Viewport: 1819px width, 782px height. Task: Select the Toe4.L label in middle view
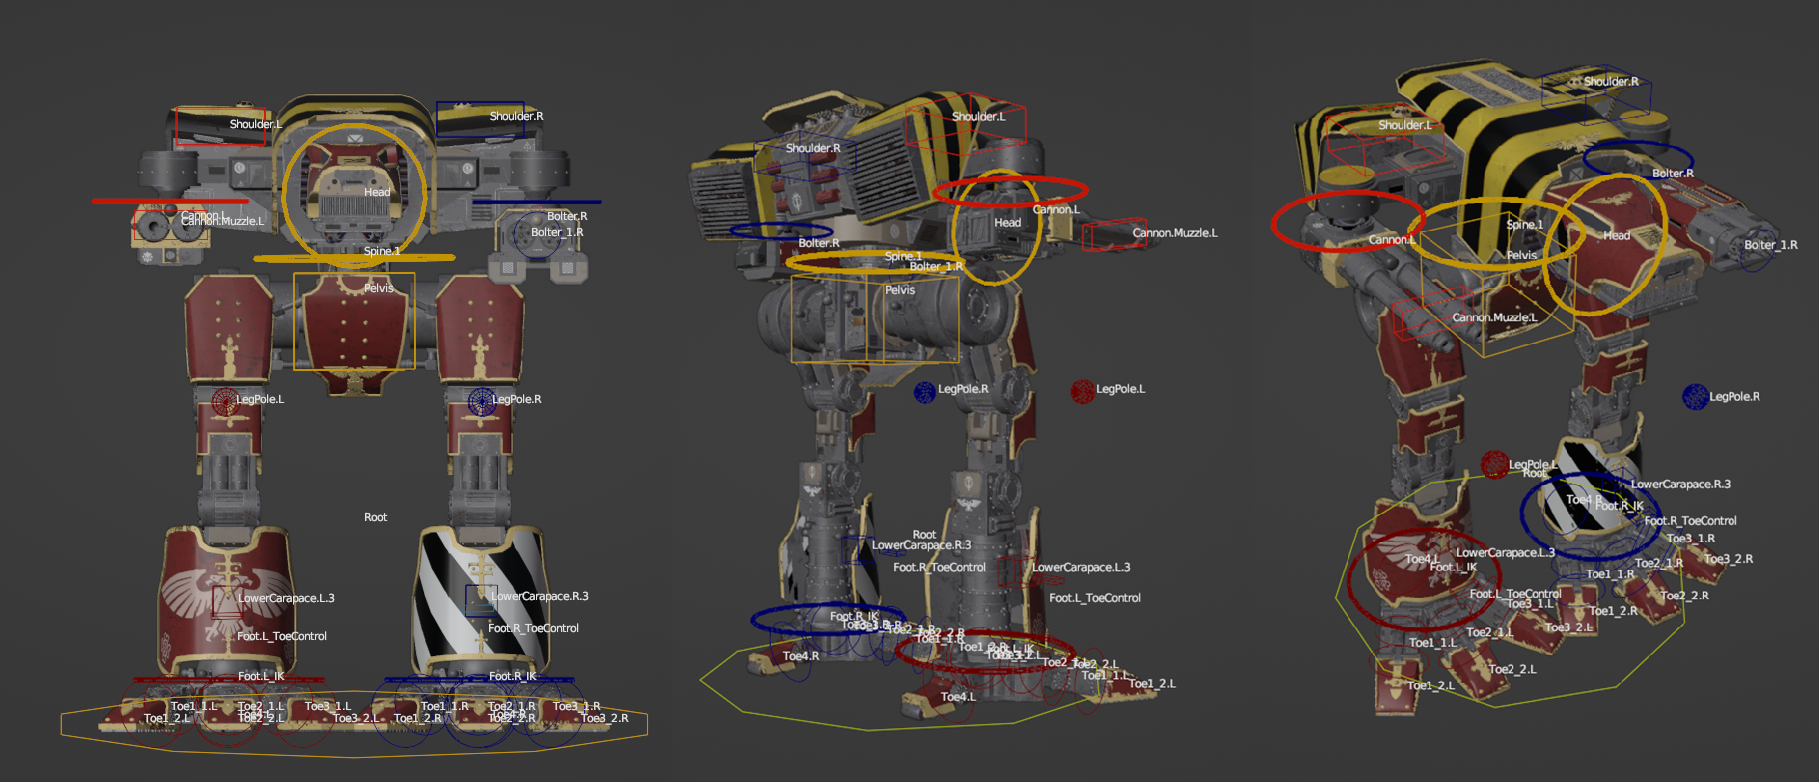(x=958, y=696)
